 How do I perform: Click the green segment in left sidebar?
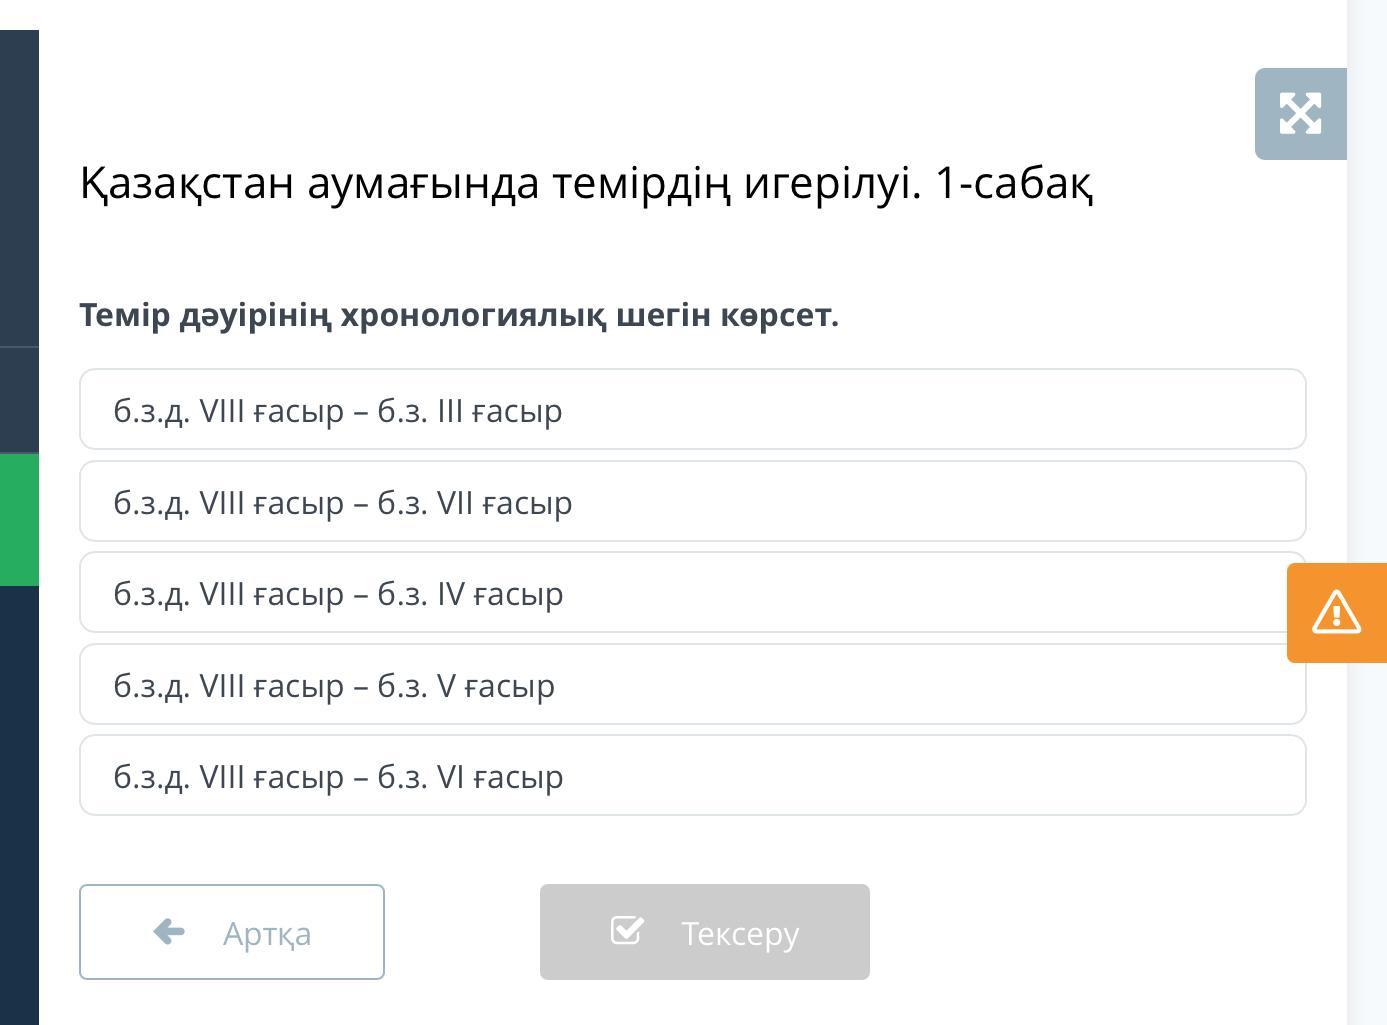click(19, 520)
